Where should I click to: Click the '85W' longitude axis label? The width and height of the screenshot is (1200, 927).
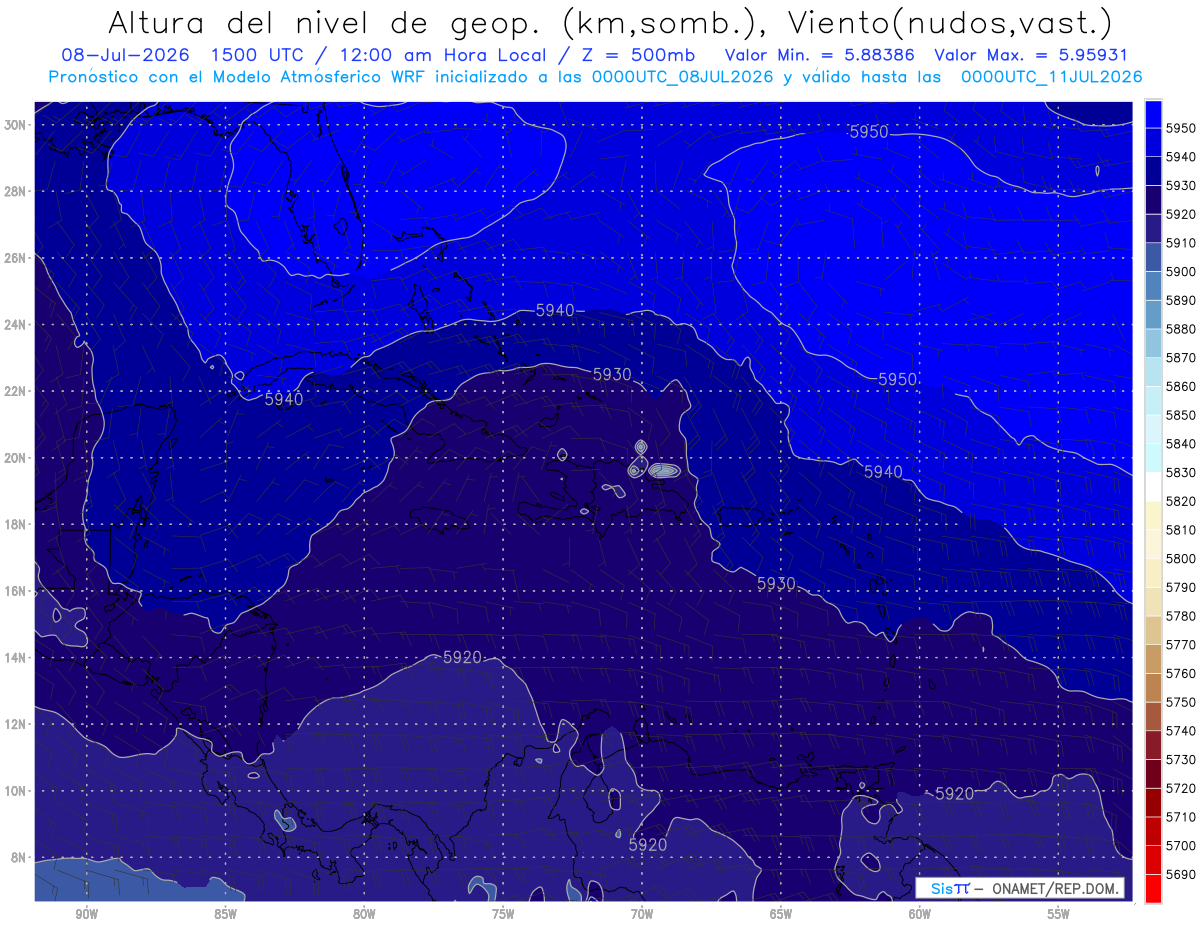[x=225, y=915]
